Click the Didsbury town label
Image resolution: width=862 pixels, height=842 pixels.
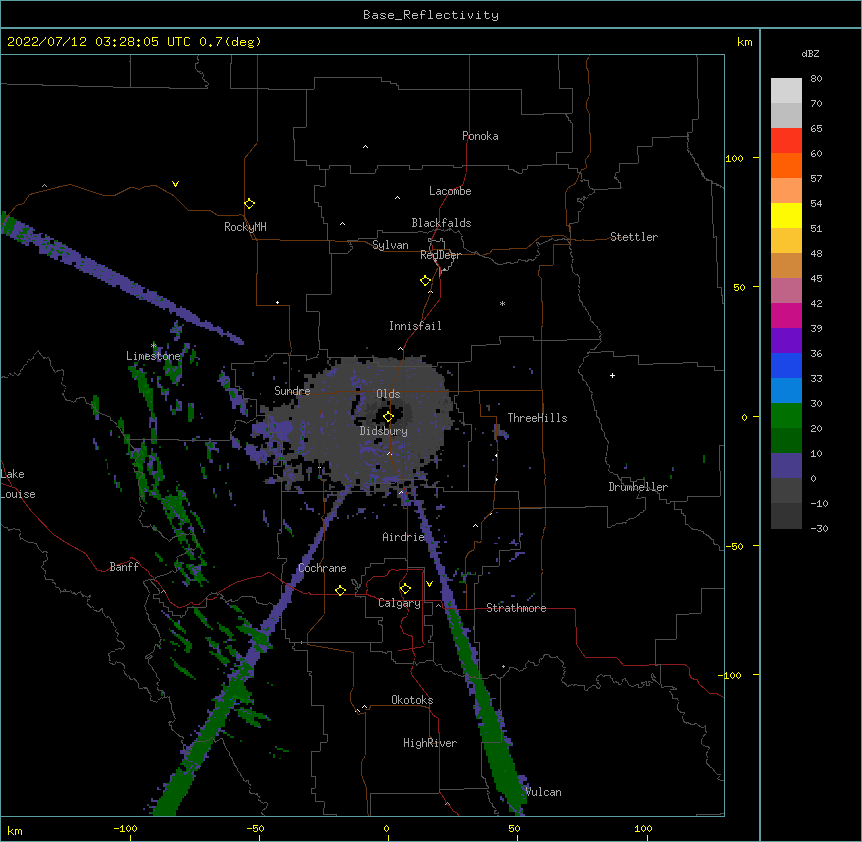[x=383, y=431]
